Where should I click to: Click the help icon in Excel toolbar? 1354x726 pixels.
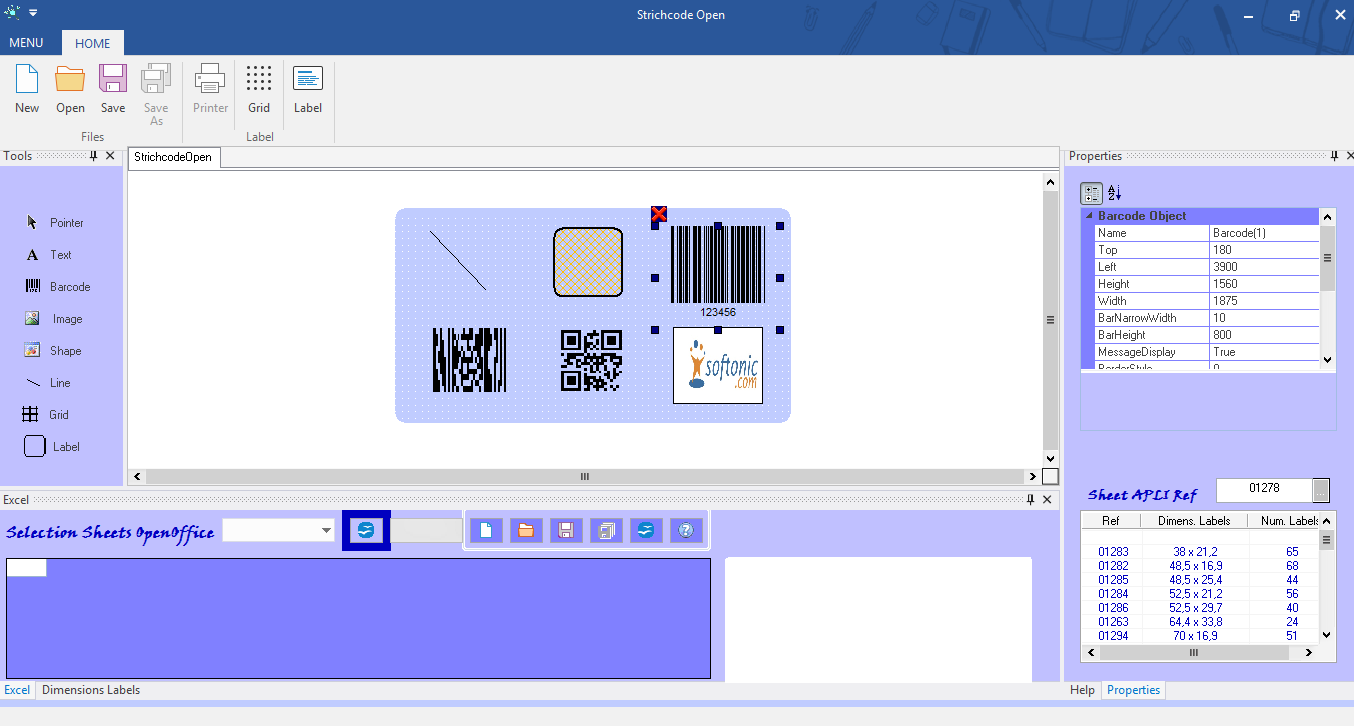click(x=685, y=531)
